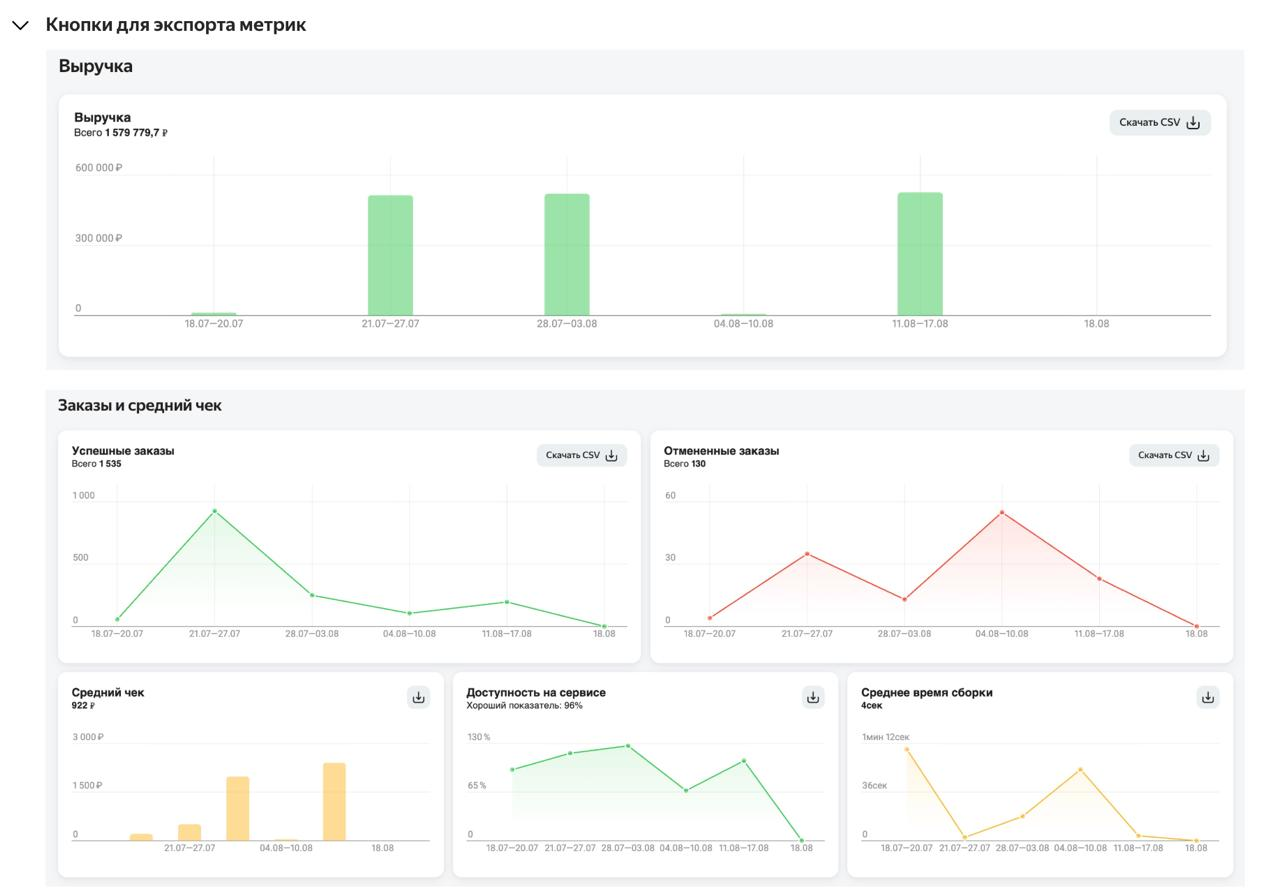The height and width of the screenshot is (891, 1280).
Task: Click the "Успешные заказы" card title
Action: (x=123, y=451)
